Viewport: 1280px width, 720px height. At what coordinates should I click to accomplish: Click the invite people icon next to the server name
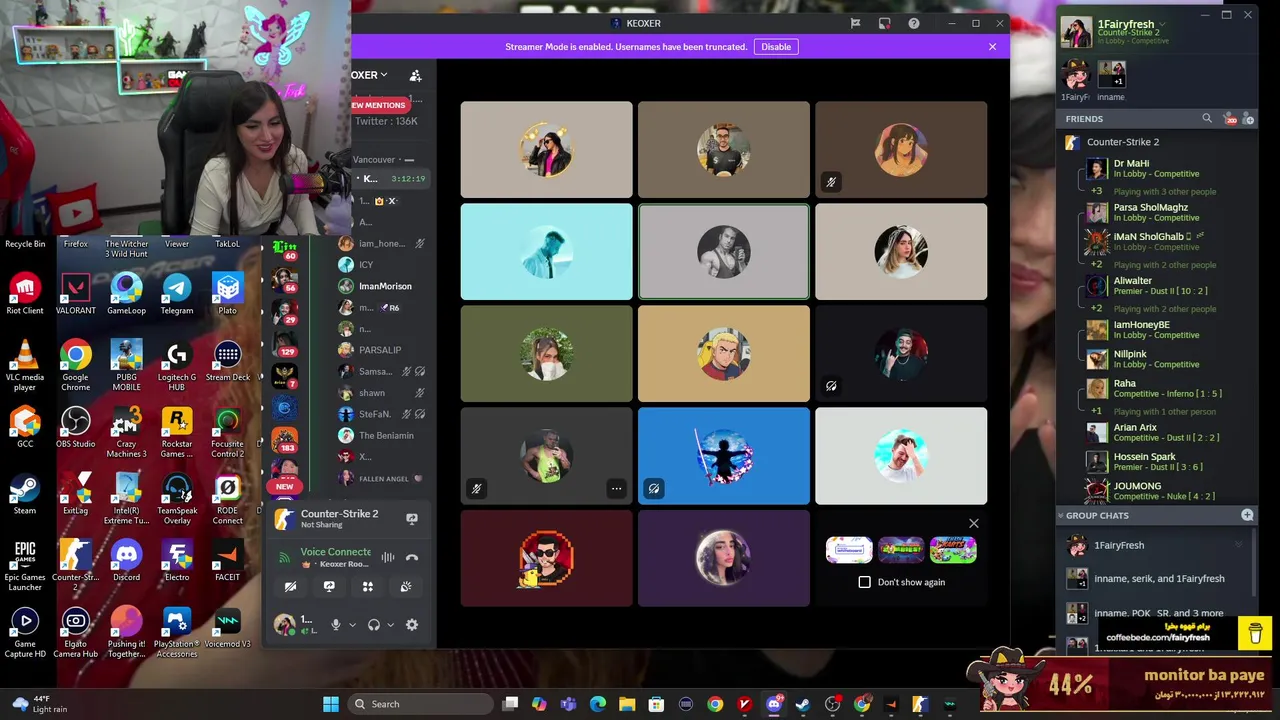[415, 75]
